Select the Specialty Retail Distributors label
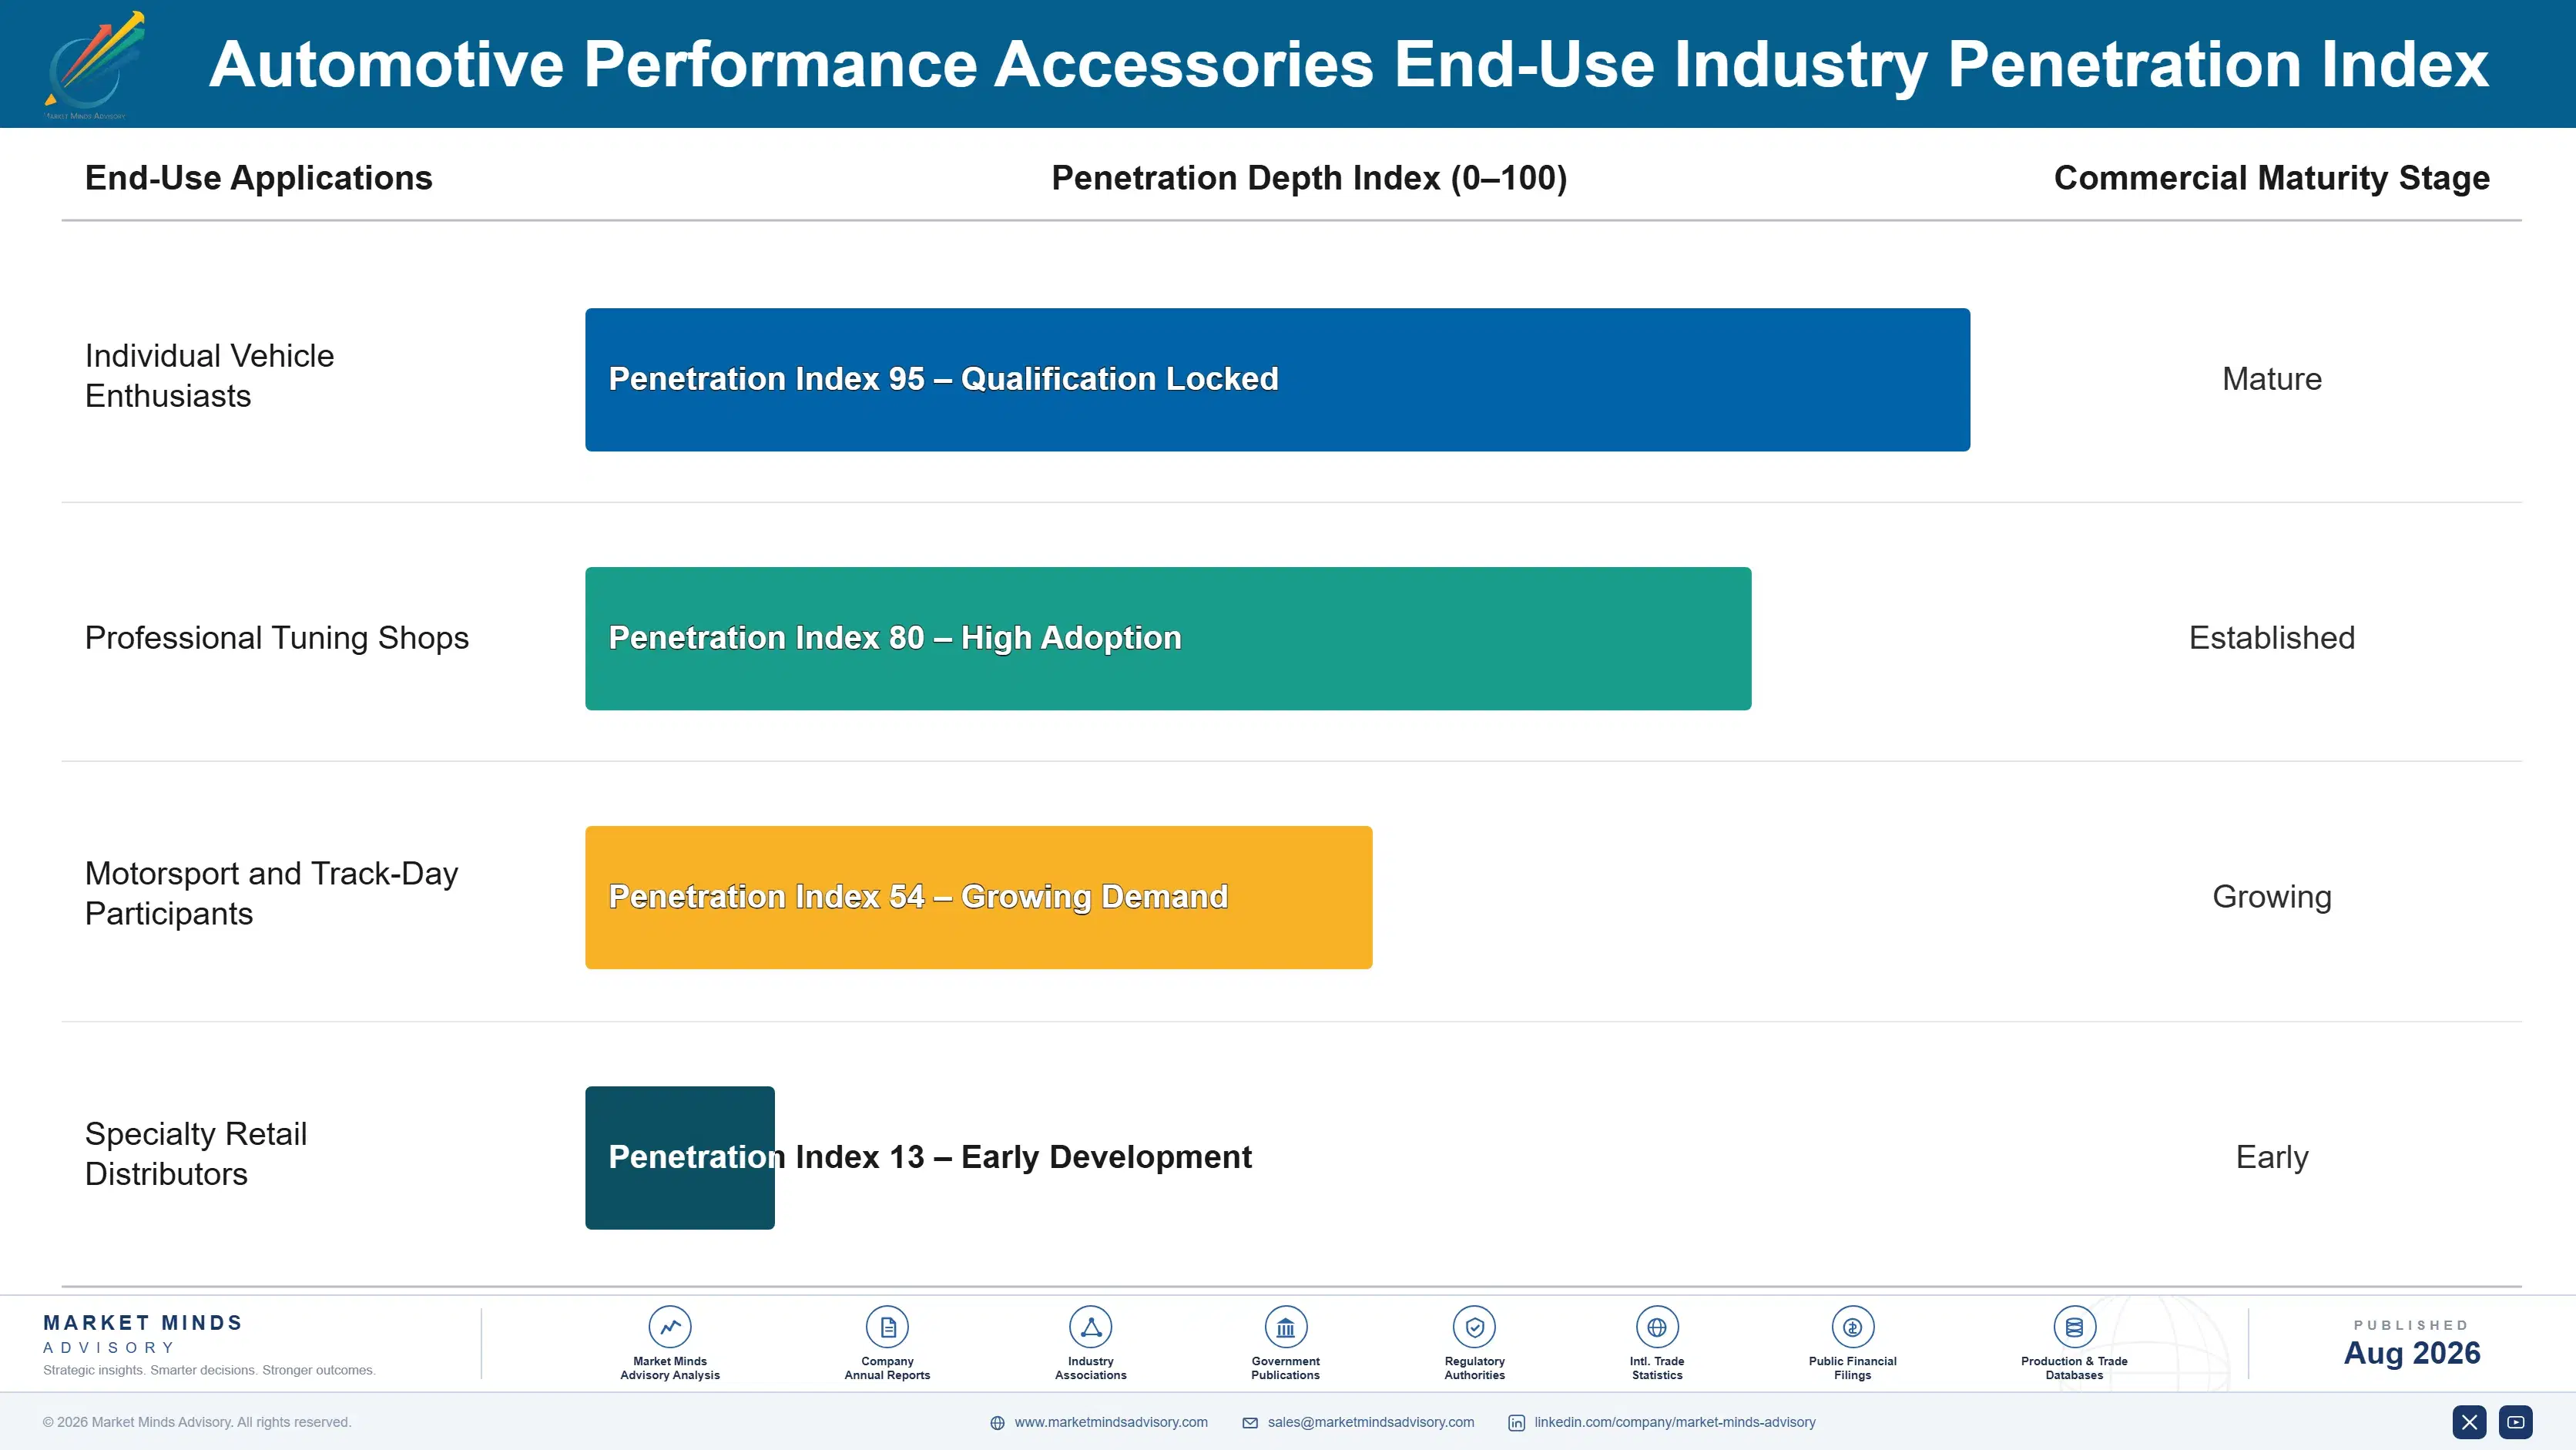2576x1450 pixels. pyautogui.click(x=195, y=1153)
